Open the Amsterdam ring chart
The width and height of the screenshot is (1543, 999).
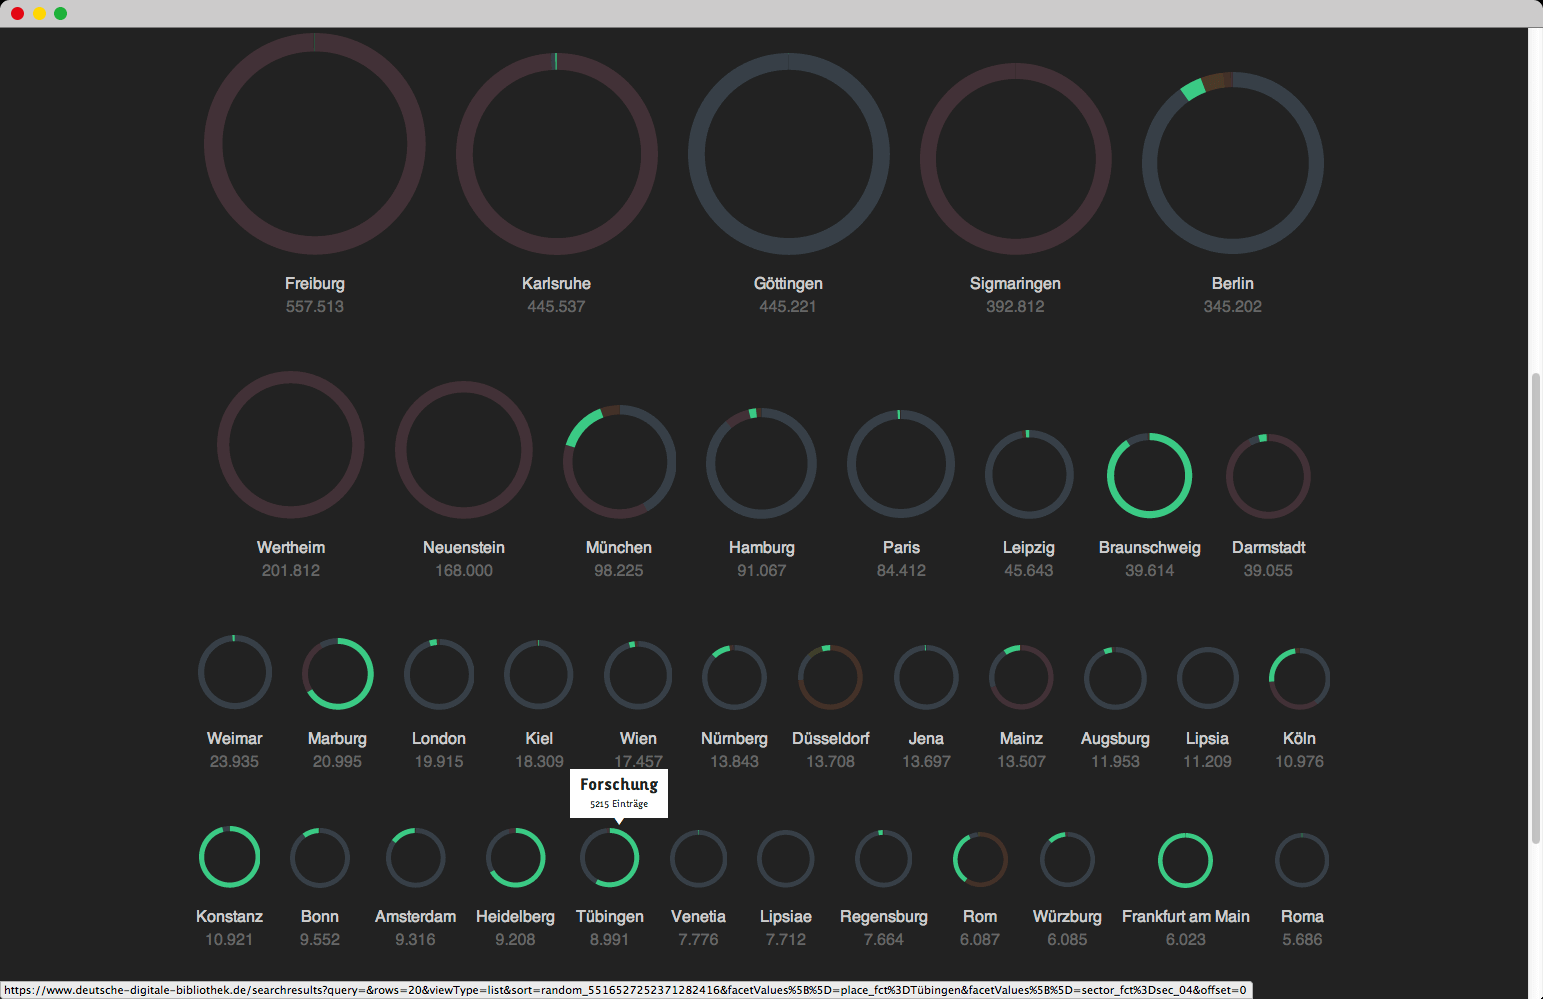pyautogui.click(x=416, y=858)
